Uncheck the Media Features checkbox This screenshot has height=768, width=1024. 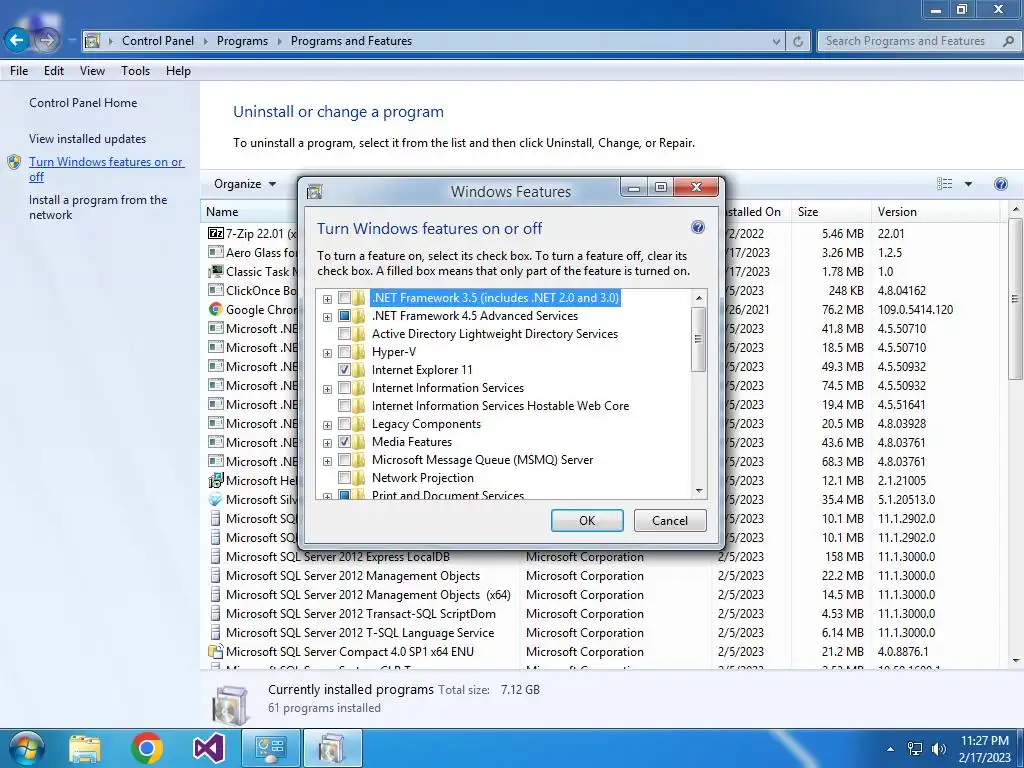(344, 442)
